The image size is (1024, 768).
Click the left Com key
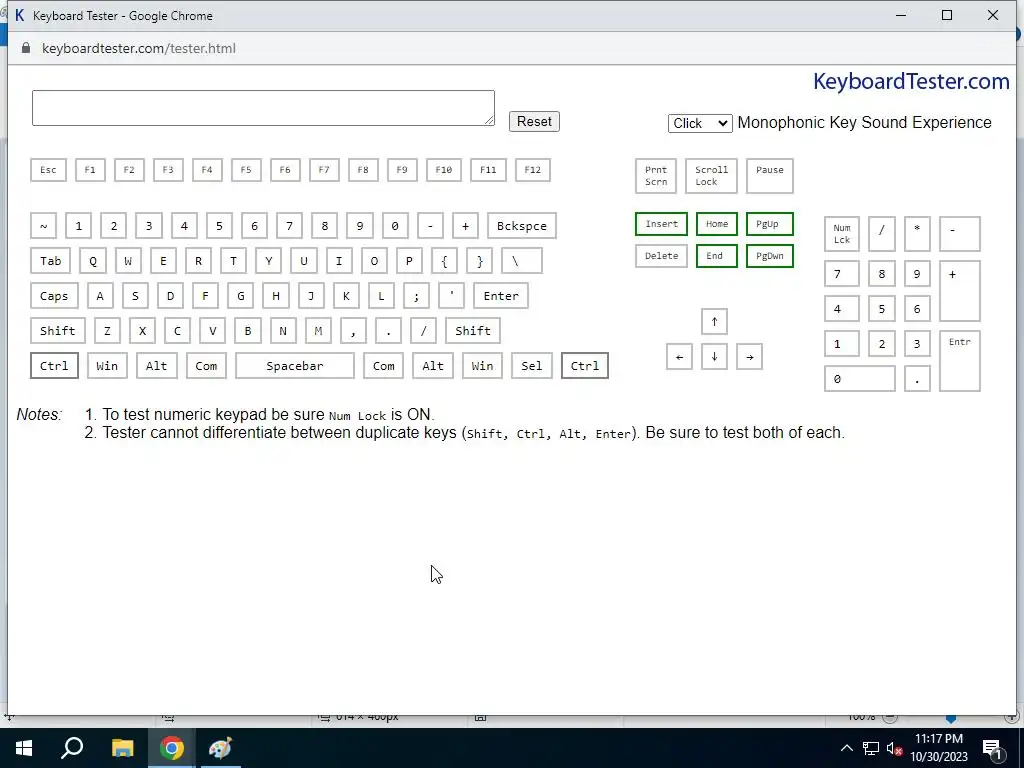pyautogui.click(x=206, y=366)
